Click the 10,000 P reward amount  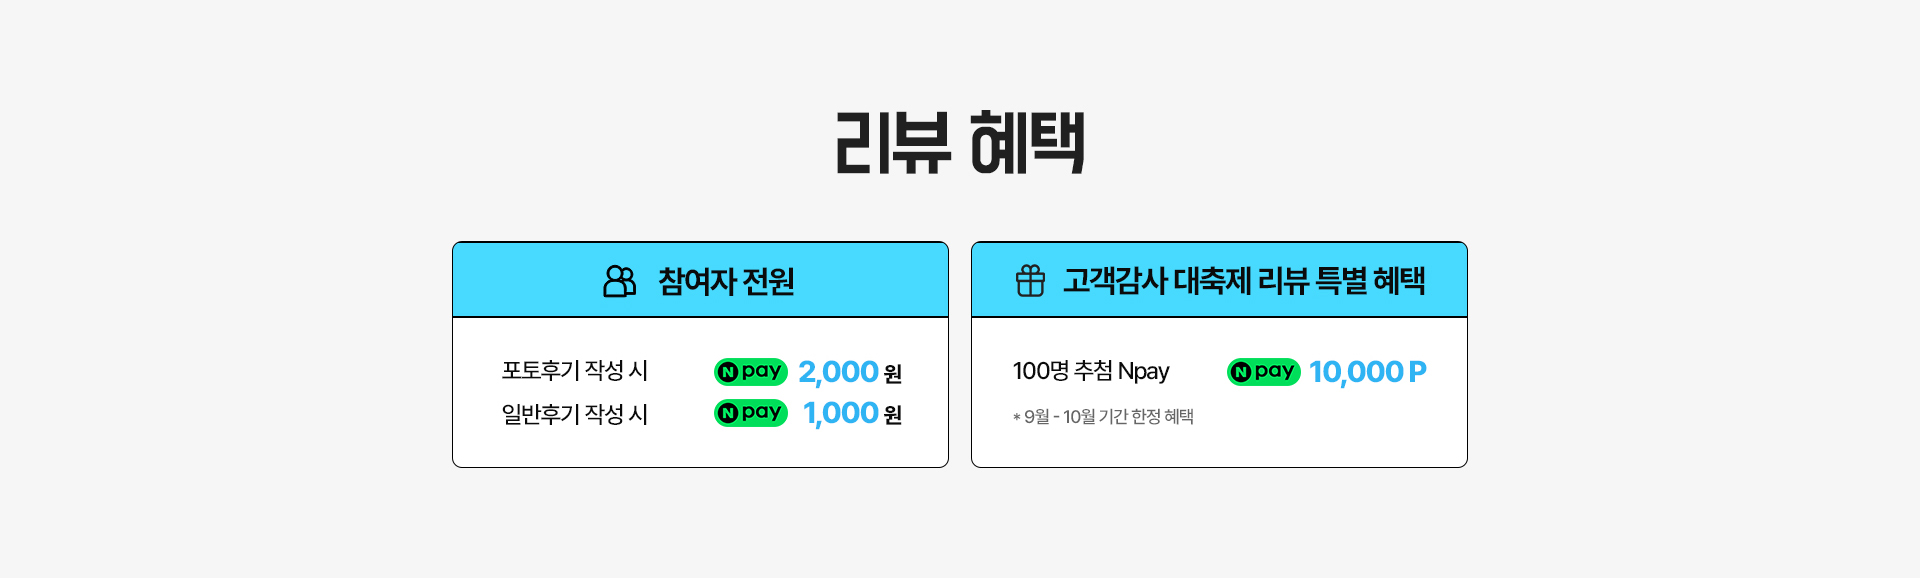point(1367,372)
